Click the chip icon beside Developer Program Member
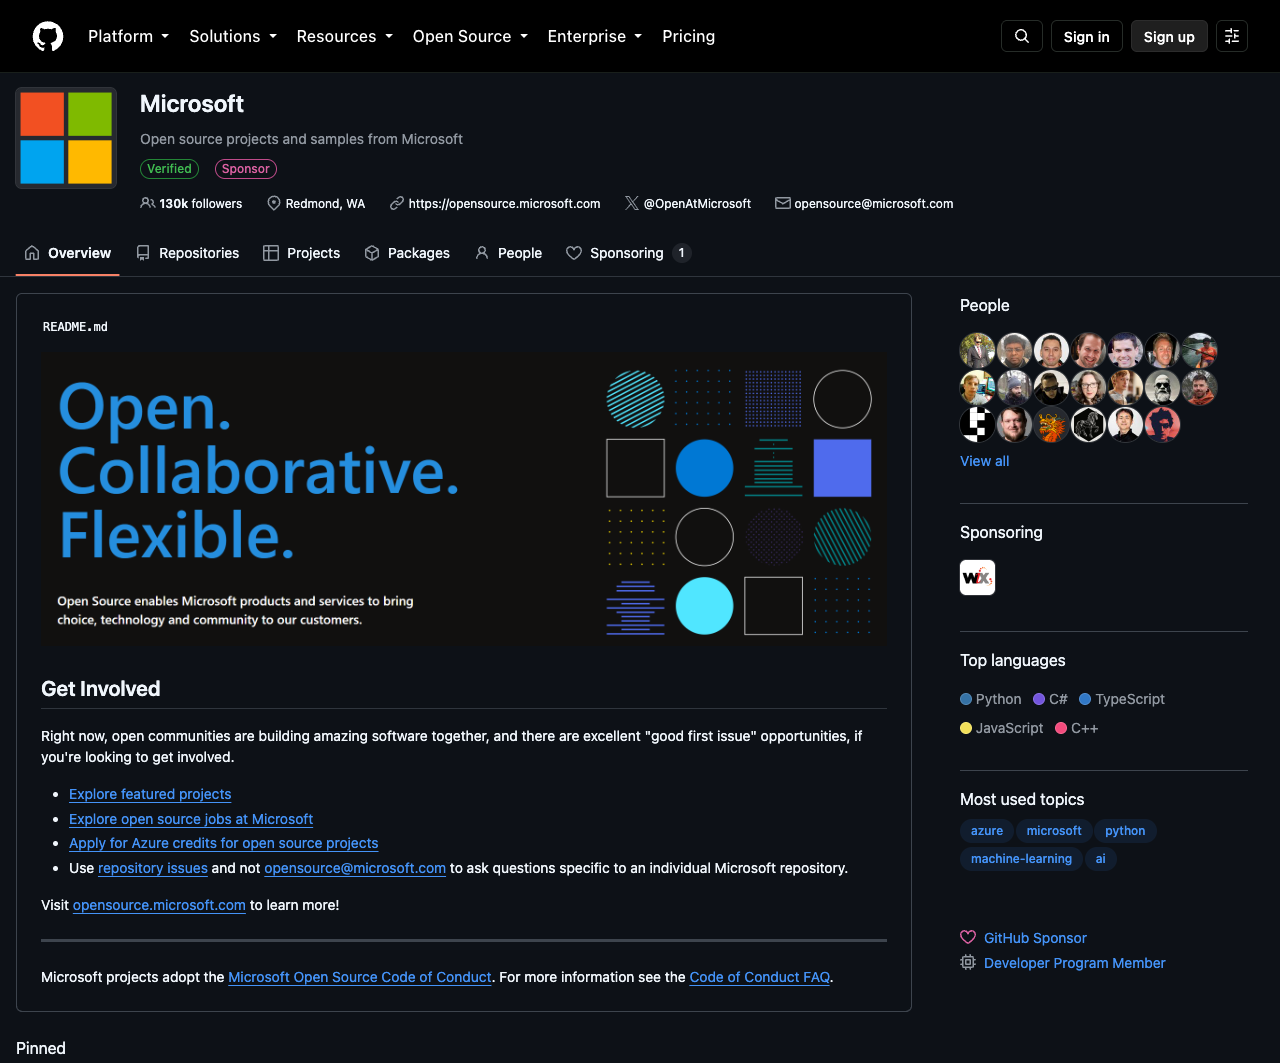 [968, 963]
